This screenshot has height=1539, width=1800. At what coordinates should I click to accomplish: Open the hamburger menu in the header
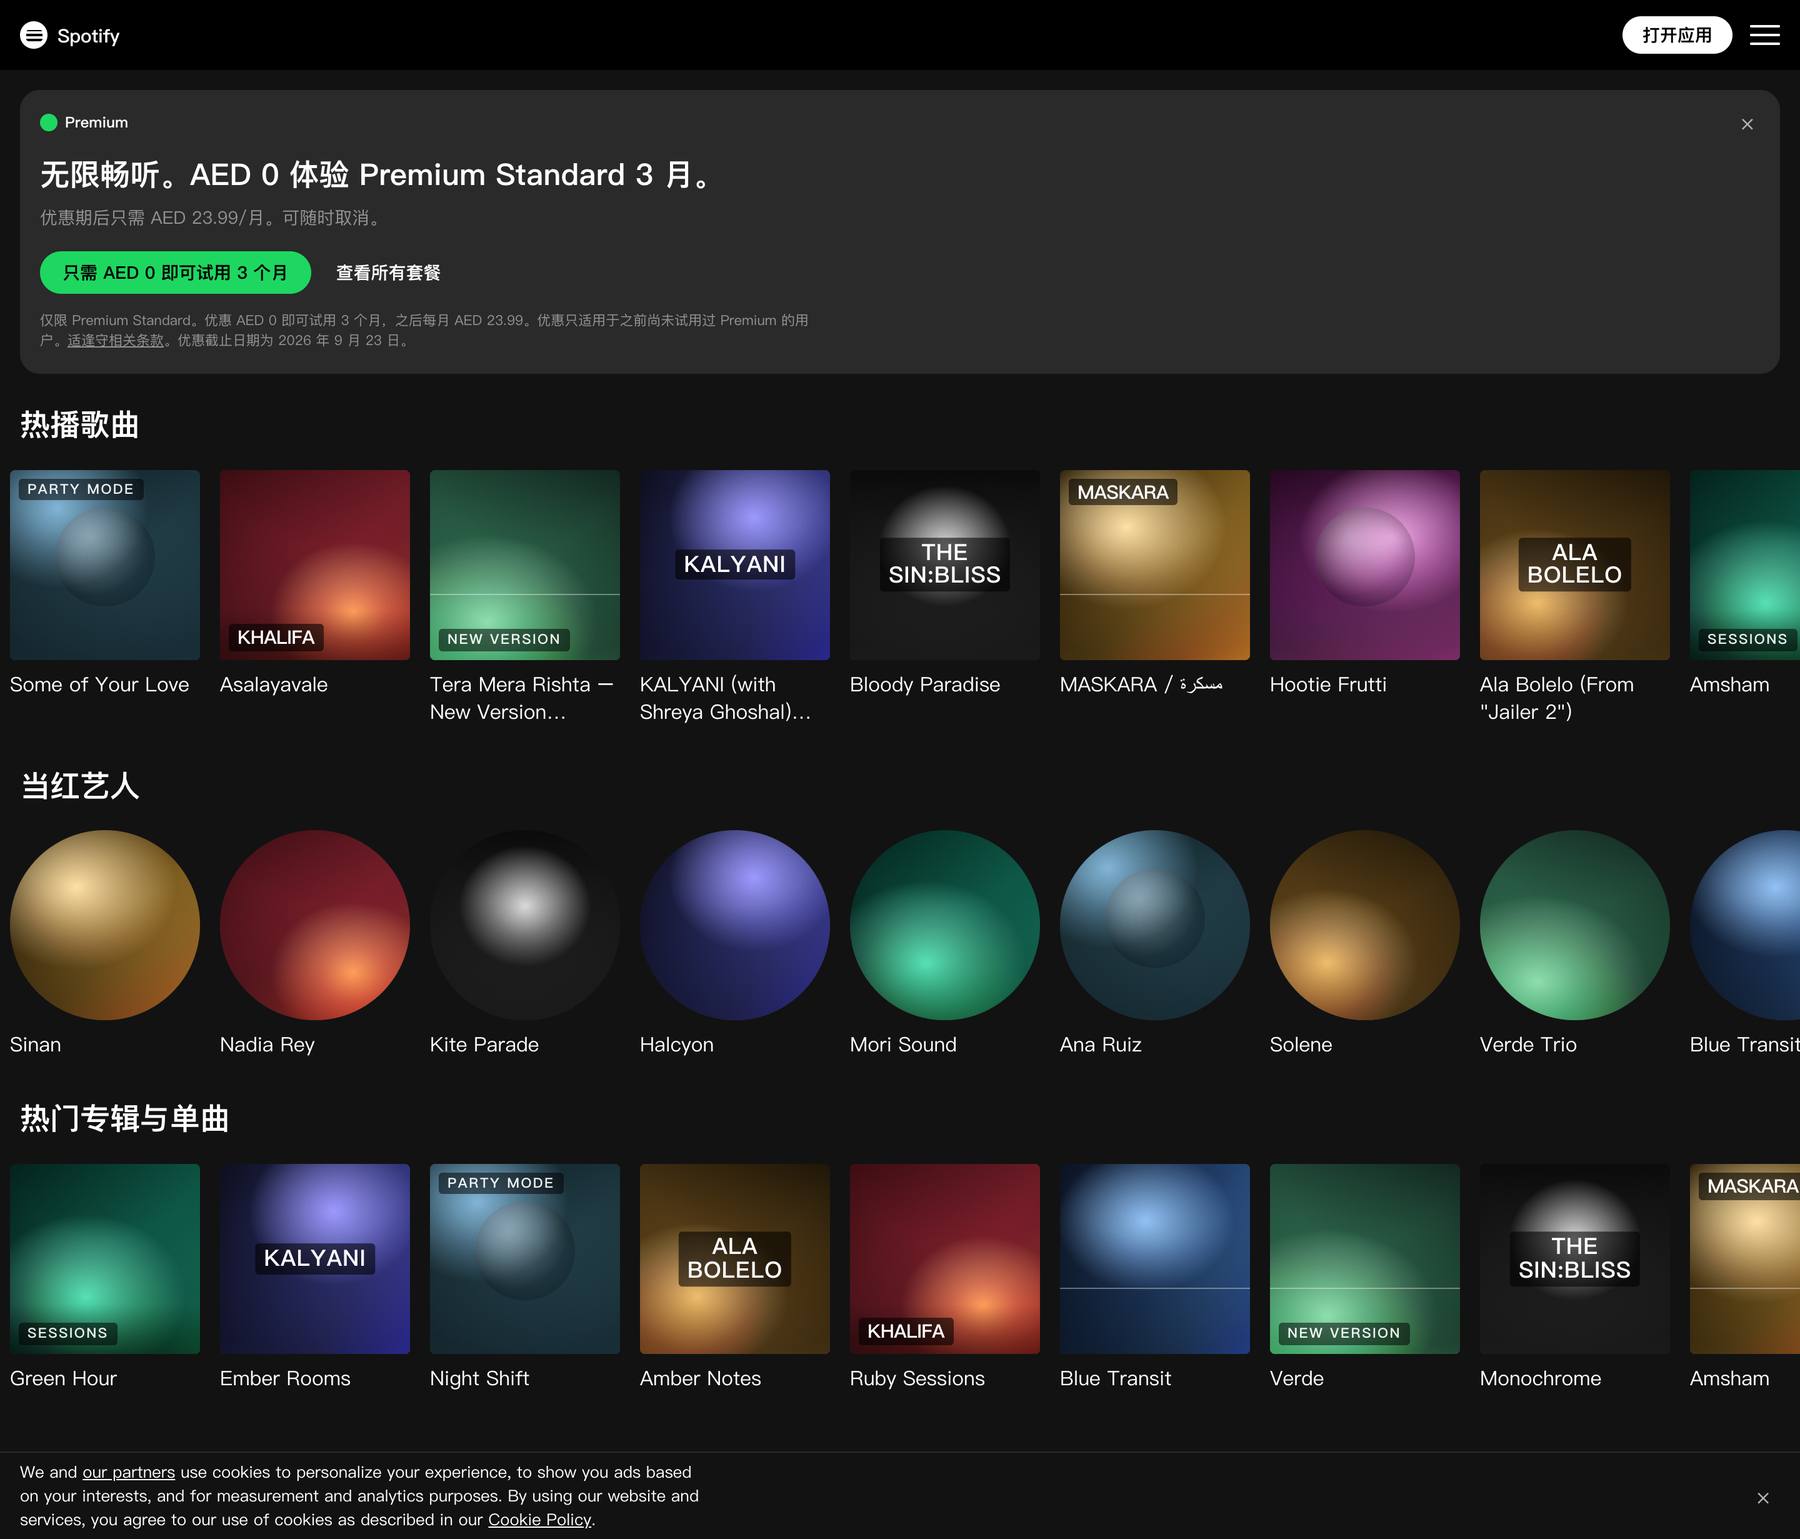pyautogui.click(x=1764, y=35)
